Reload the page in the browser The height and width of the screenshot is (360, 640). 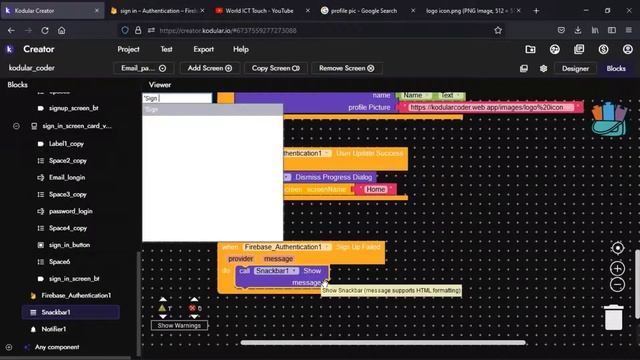click(x=45, y=31)
